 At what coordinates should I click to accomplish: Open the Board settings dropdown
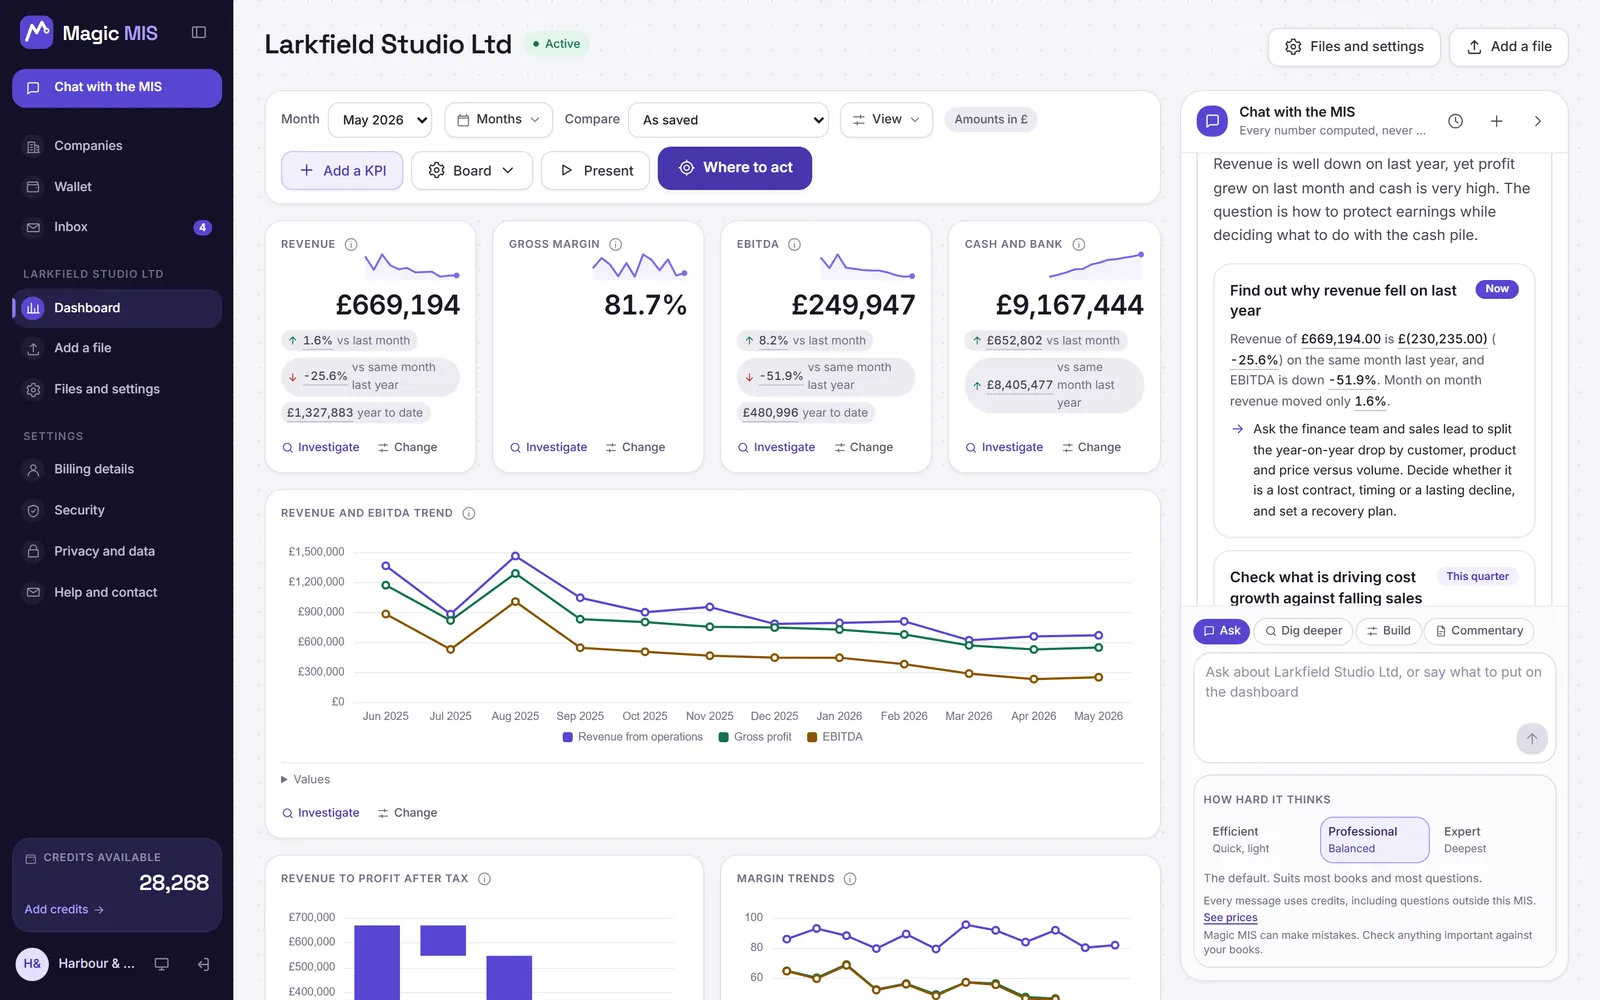coord(471,171)
